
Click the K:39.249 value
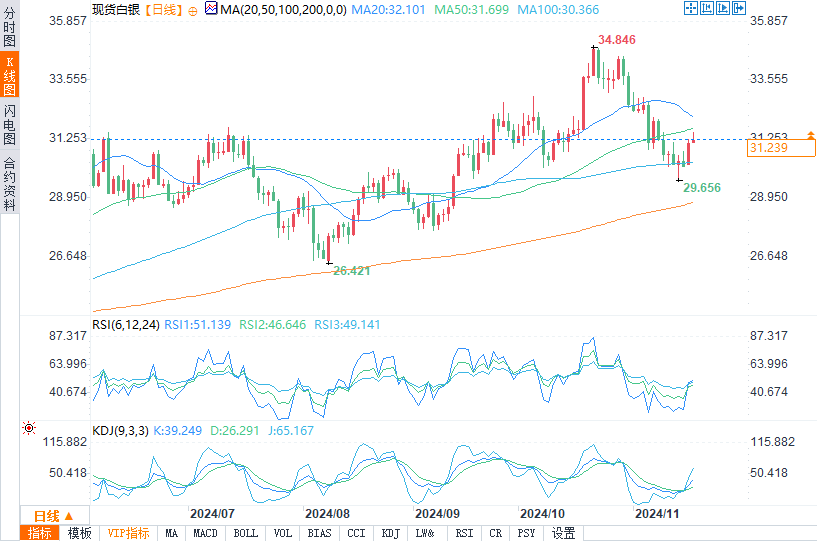[178, 431]
